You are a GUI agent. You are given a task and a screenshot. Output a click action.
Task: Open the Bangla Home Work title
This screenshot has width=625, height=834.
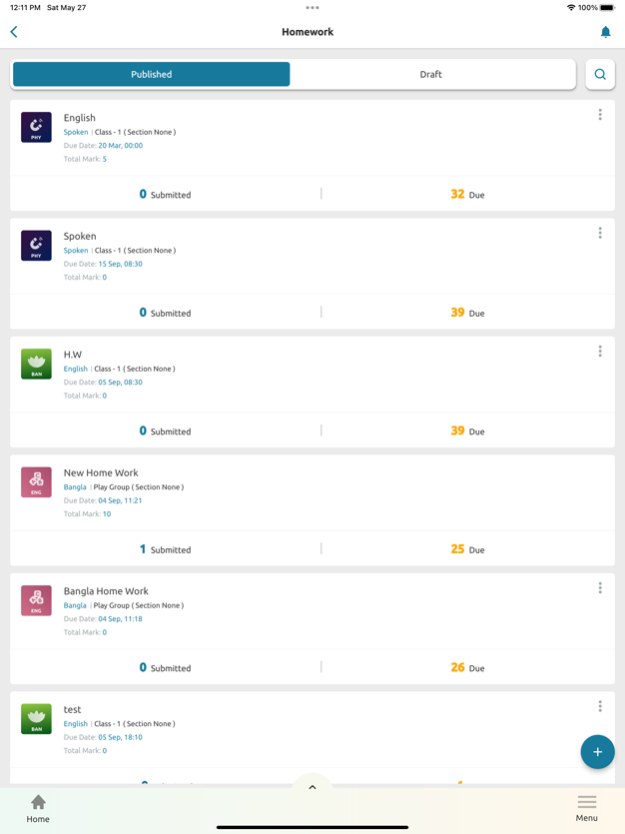click(x=106, y=591)
